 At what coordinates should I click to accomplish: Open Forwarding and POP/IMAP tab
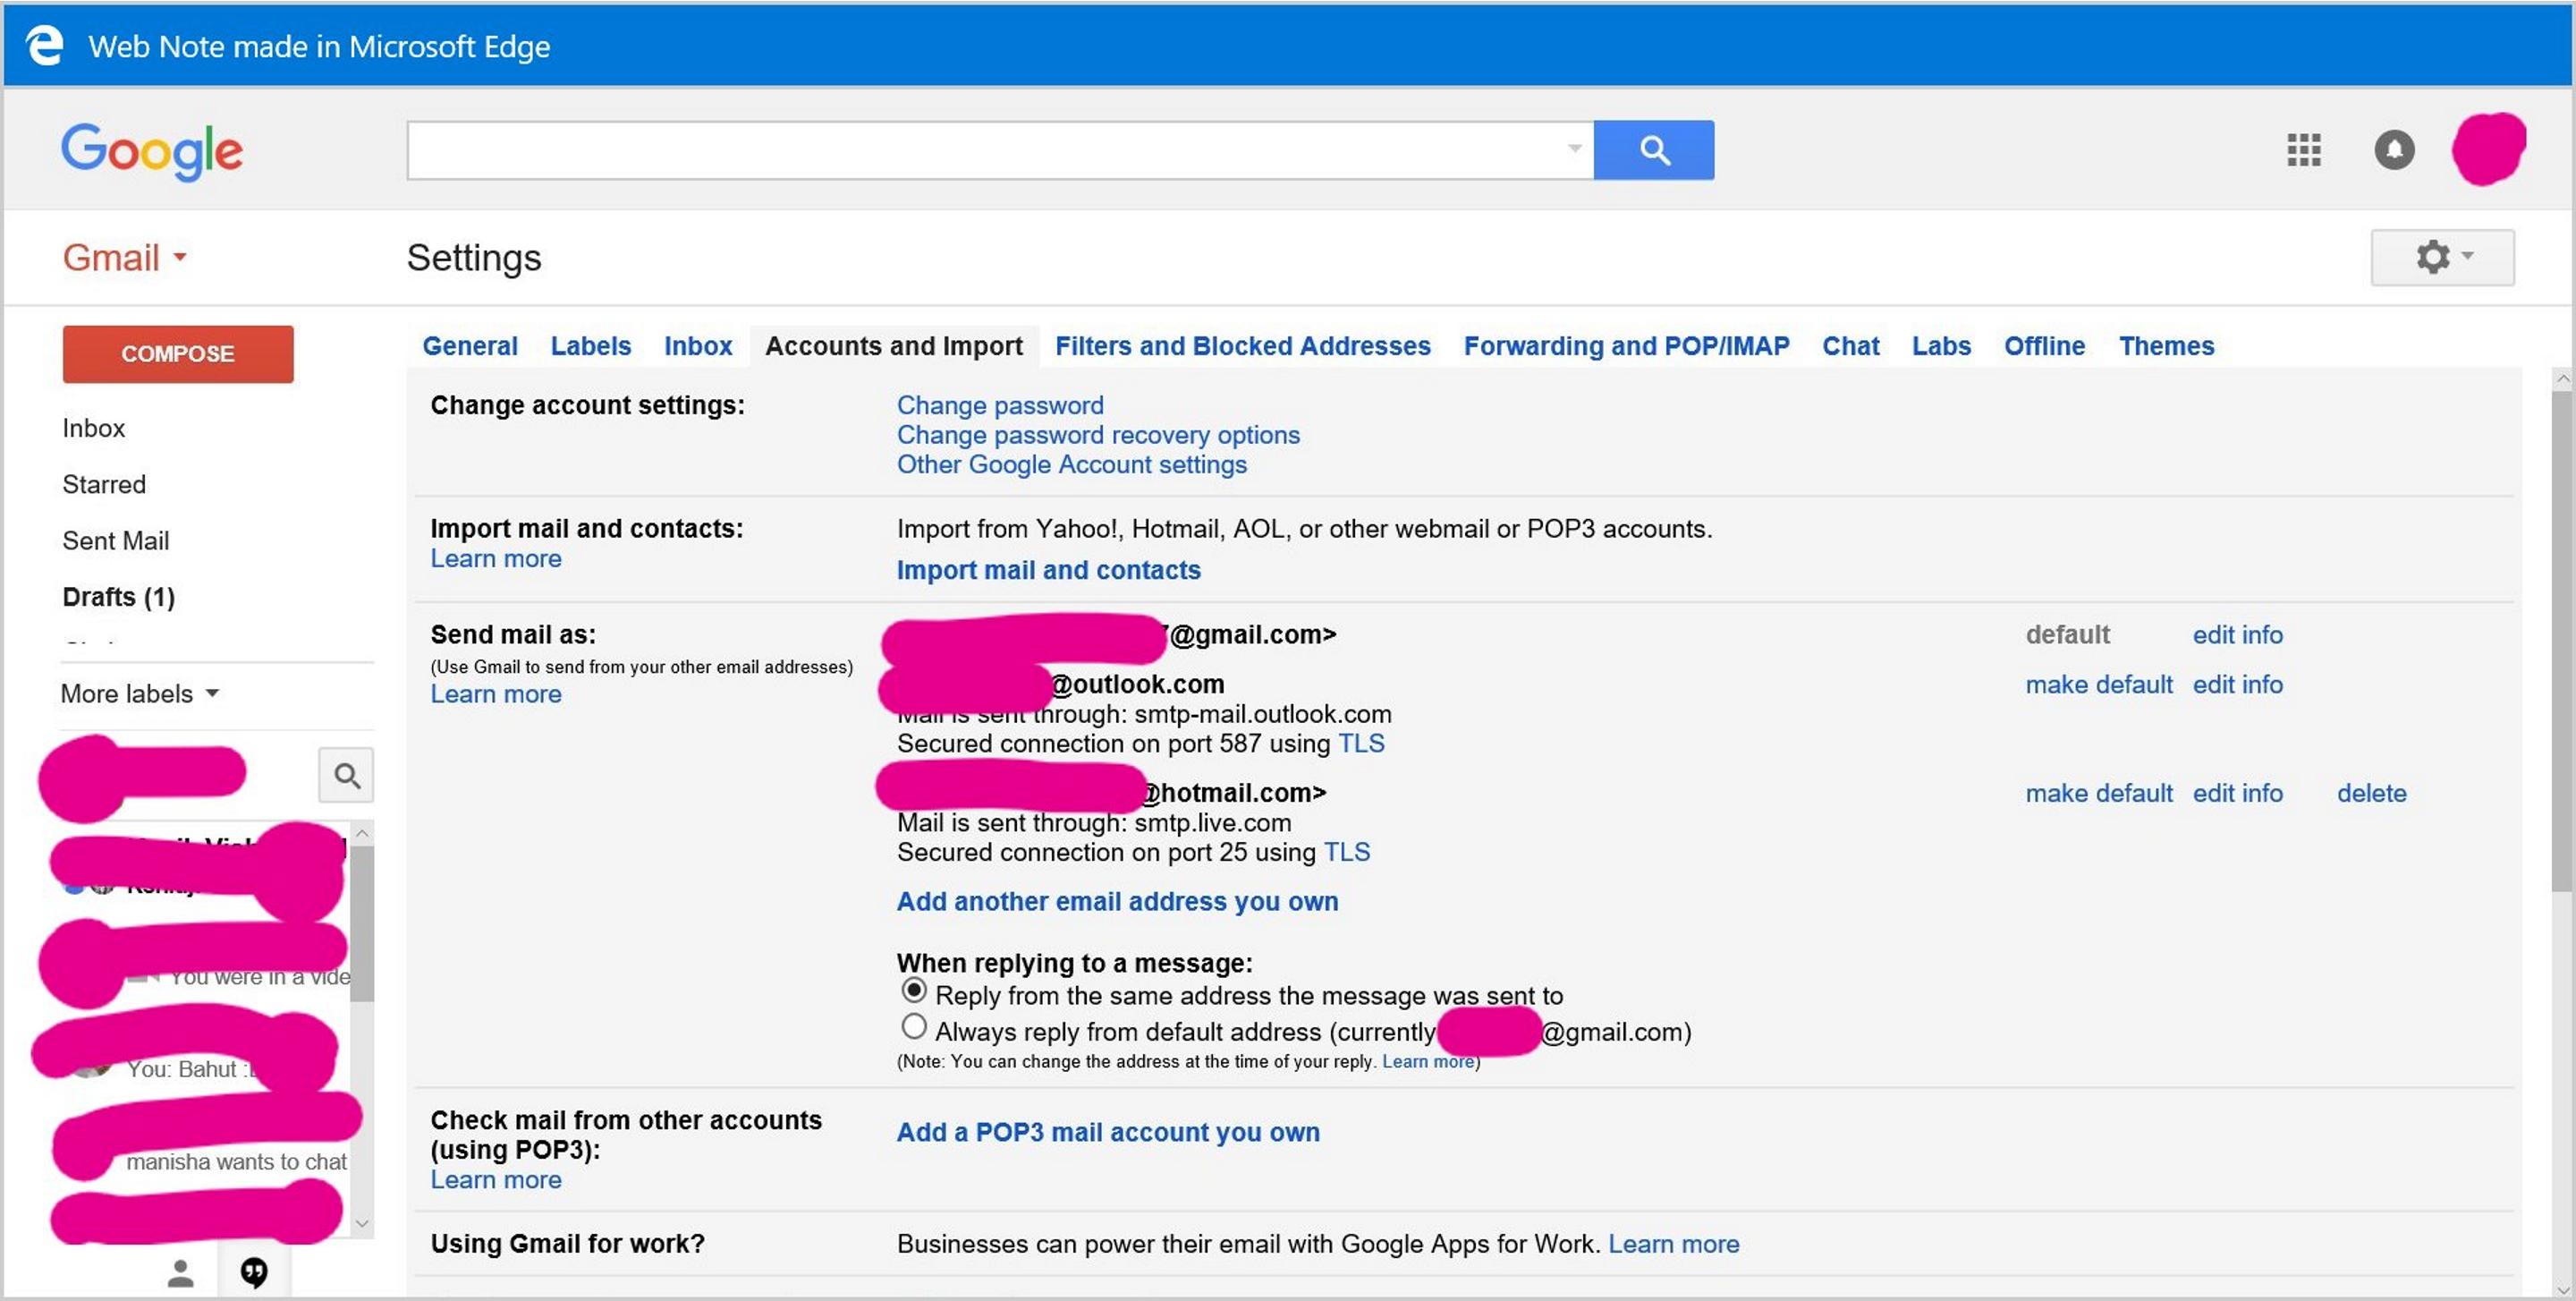tap(1626, 346)
